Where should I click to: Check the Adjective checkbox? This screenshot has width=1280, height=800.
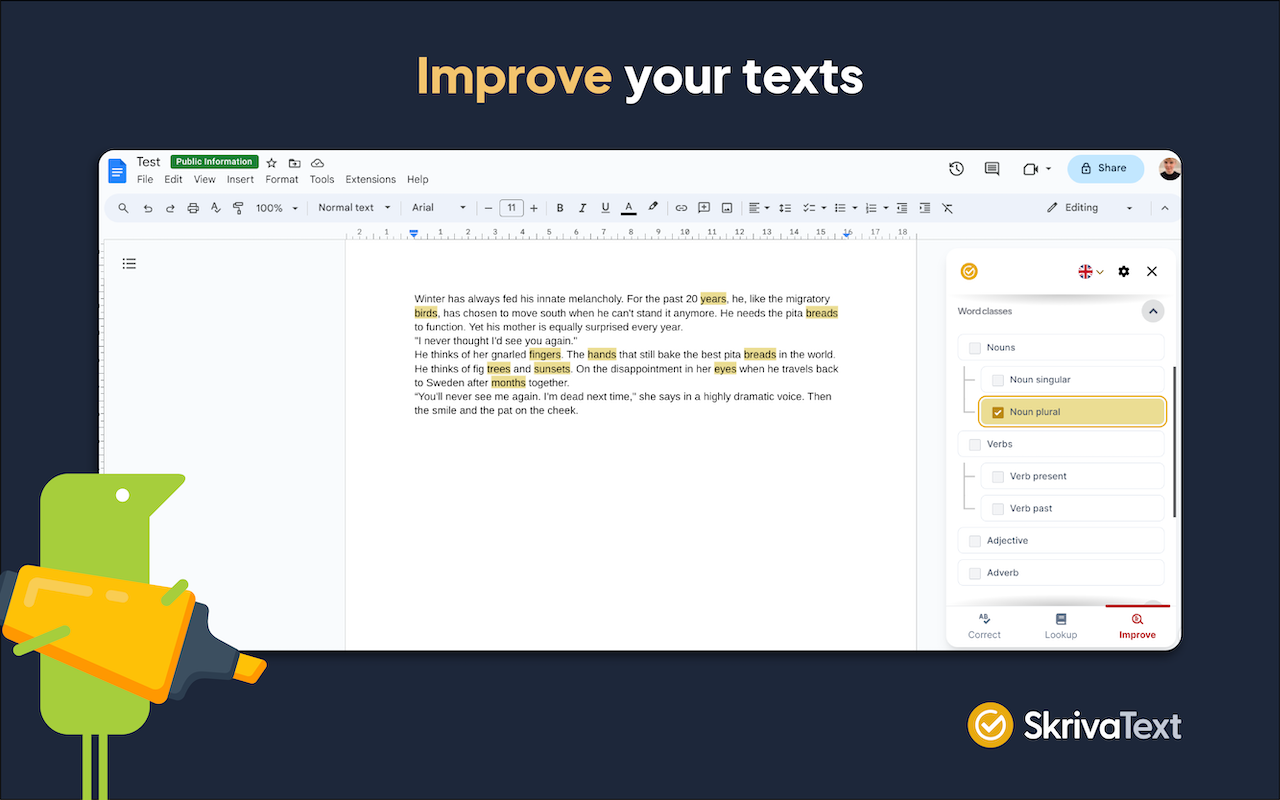coord(975,541)
